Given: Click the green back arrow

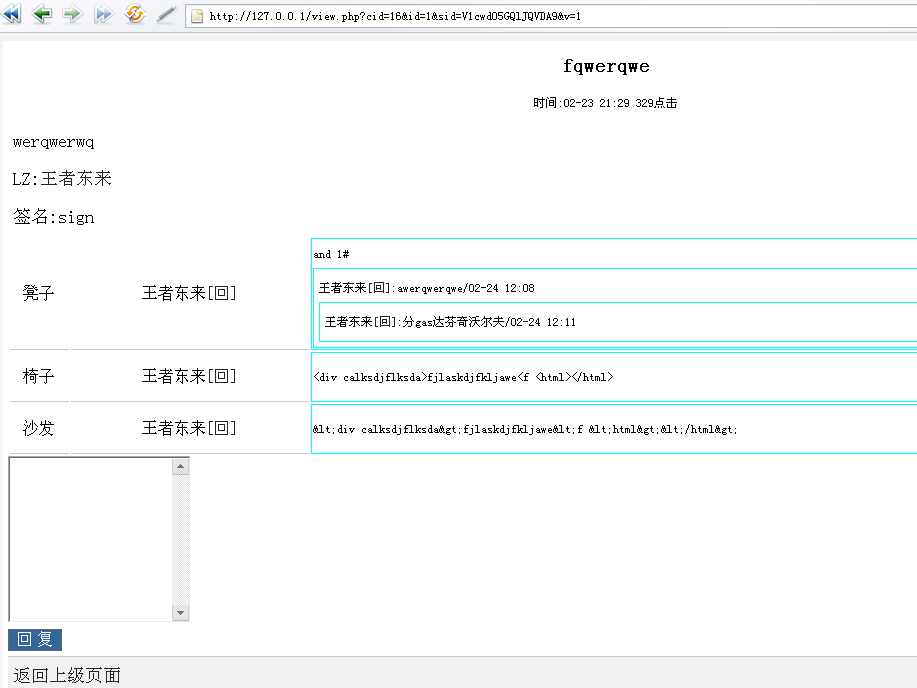Looking at the screenshot, I should click(42, 15).
